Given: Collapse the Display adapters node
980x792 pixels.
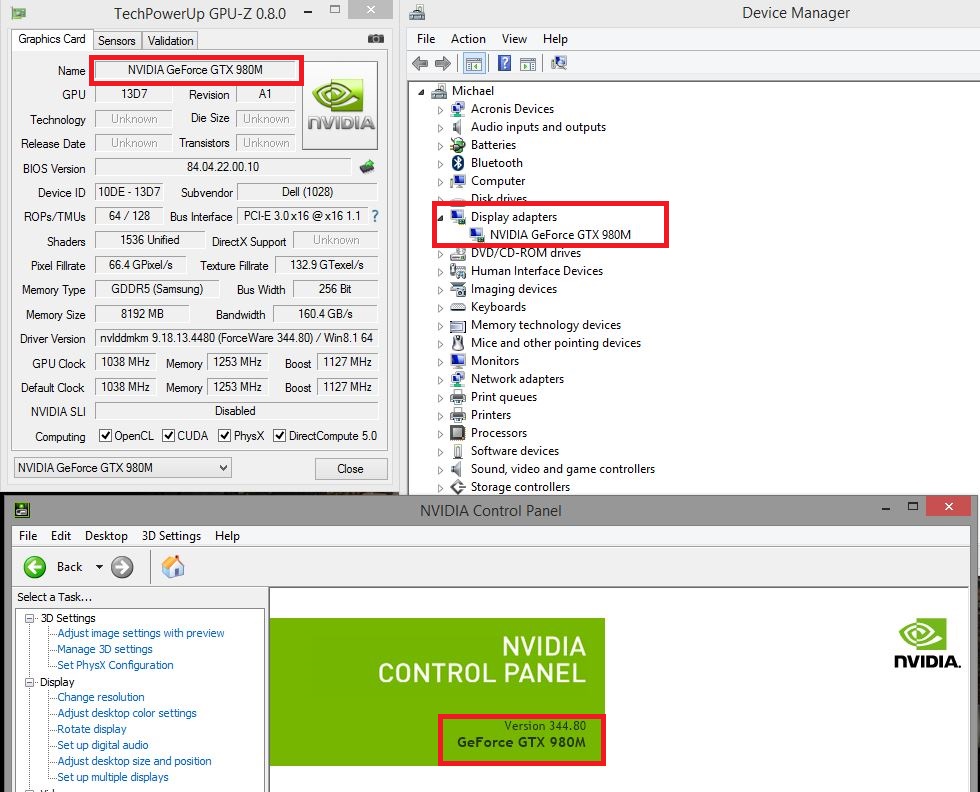Looking at the screenshot, I should tap(440, 218).
